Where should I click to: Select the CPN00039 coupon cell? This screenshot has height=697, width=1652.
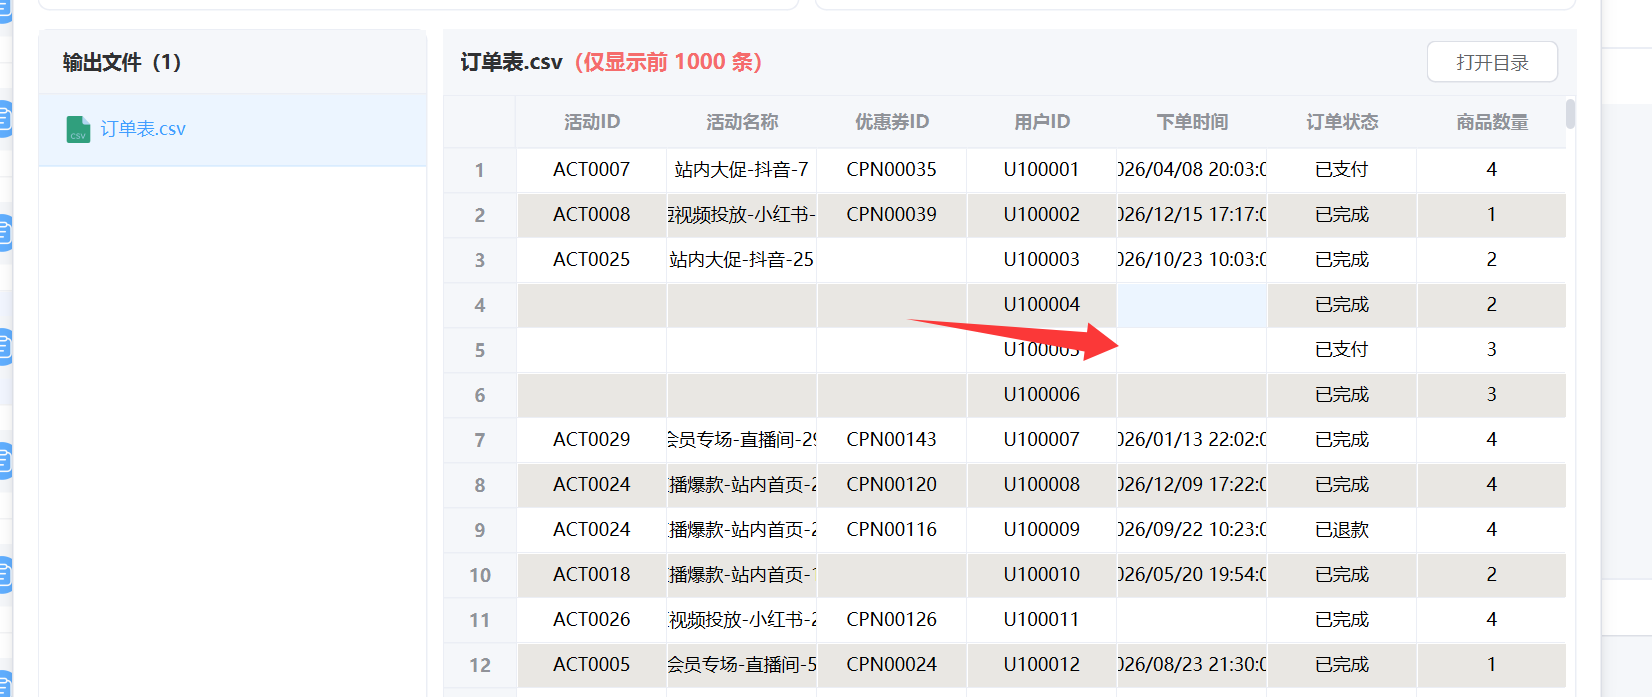tap(891, 215)
